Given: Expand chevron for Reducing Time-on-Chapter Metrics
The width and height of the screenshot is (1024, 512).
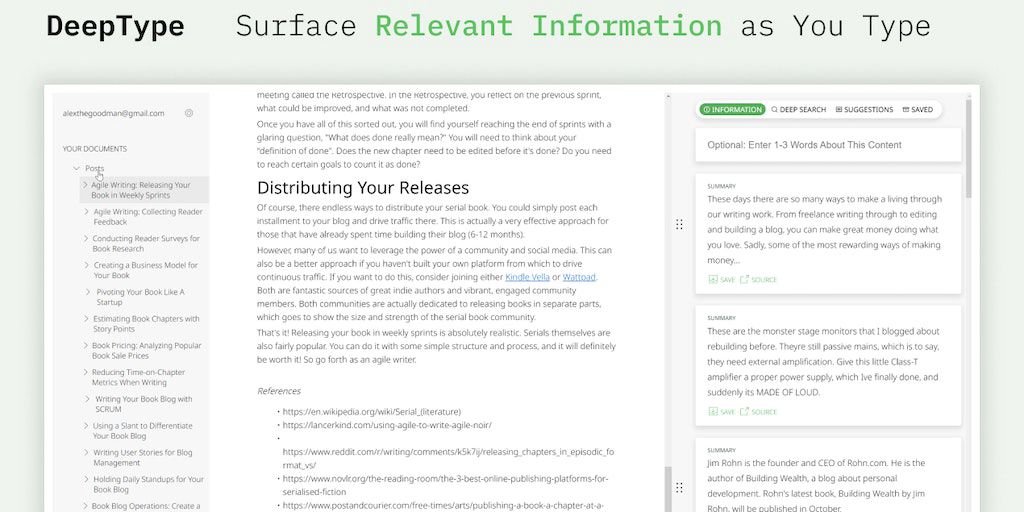Looking at the screenshot, I should (x=86, y=372).
